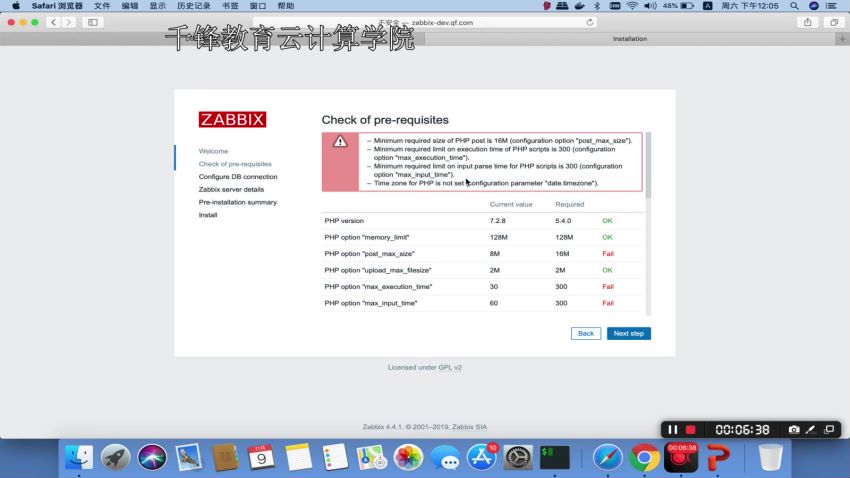Click the warning triangle icon
The width and height of the screenshot is (850, 478).
[x=340, y=141]
